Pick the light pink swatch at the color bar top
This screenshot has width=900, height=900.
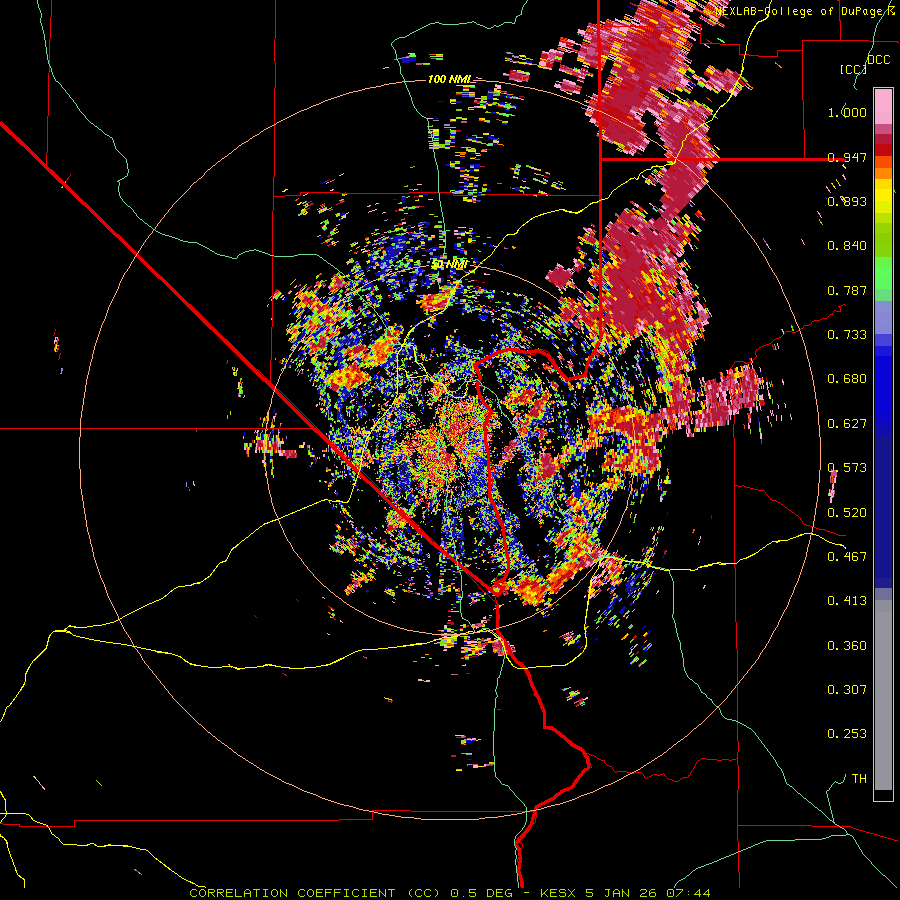(x=883, y=106)
